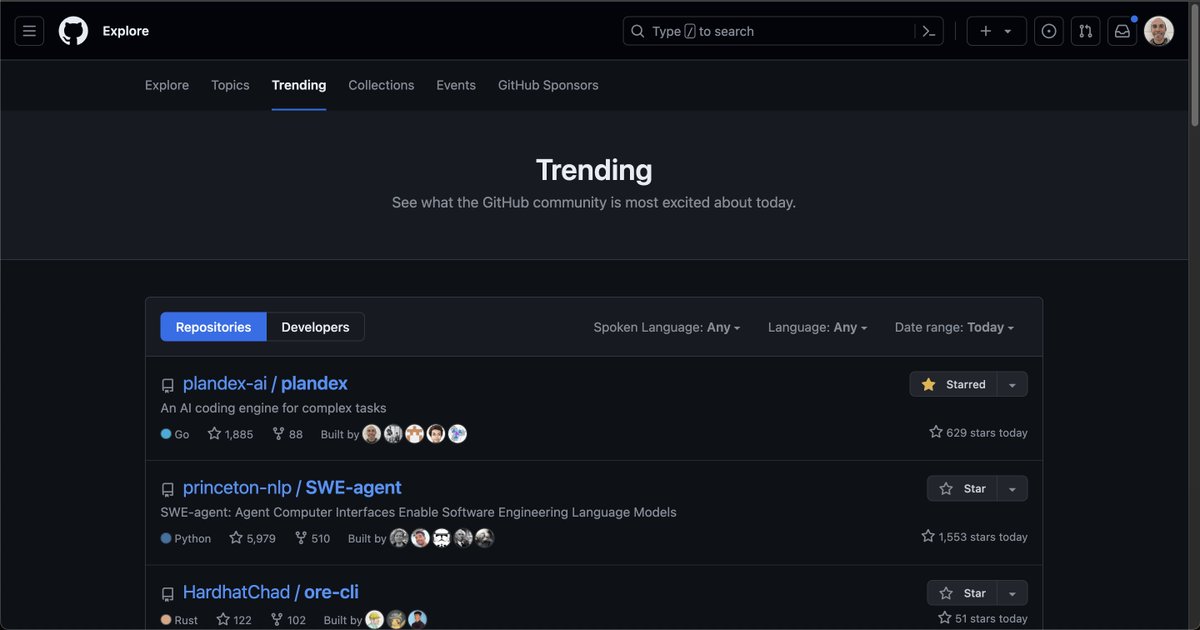Screen dimensions: 1200x630
Task: Open the hamburger navigation menu
Action: [x=29, y=31]
